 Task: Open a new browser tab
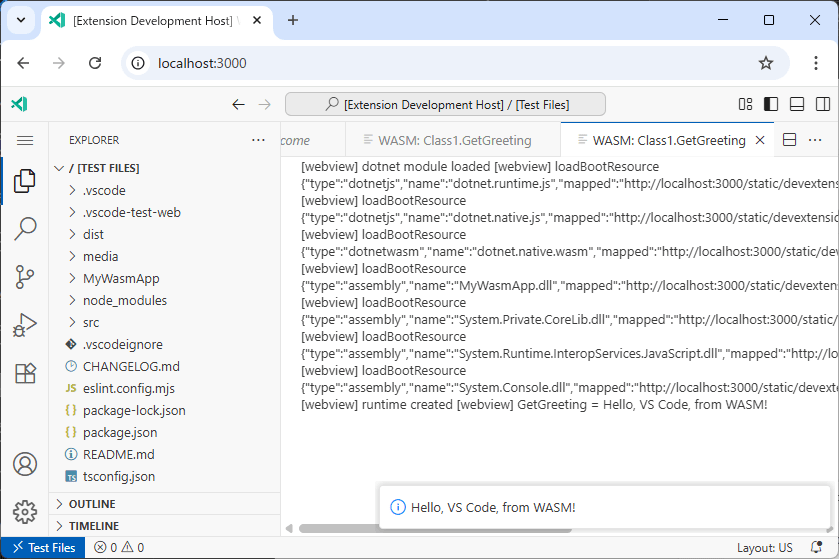293,20
